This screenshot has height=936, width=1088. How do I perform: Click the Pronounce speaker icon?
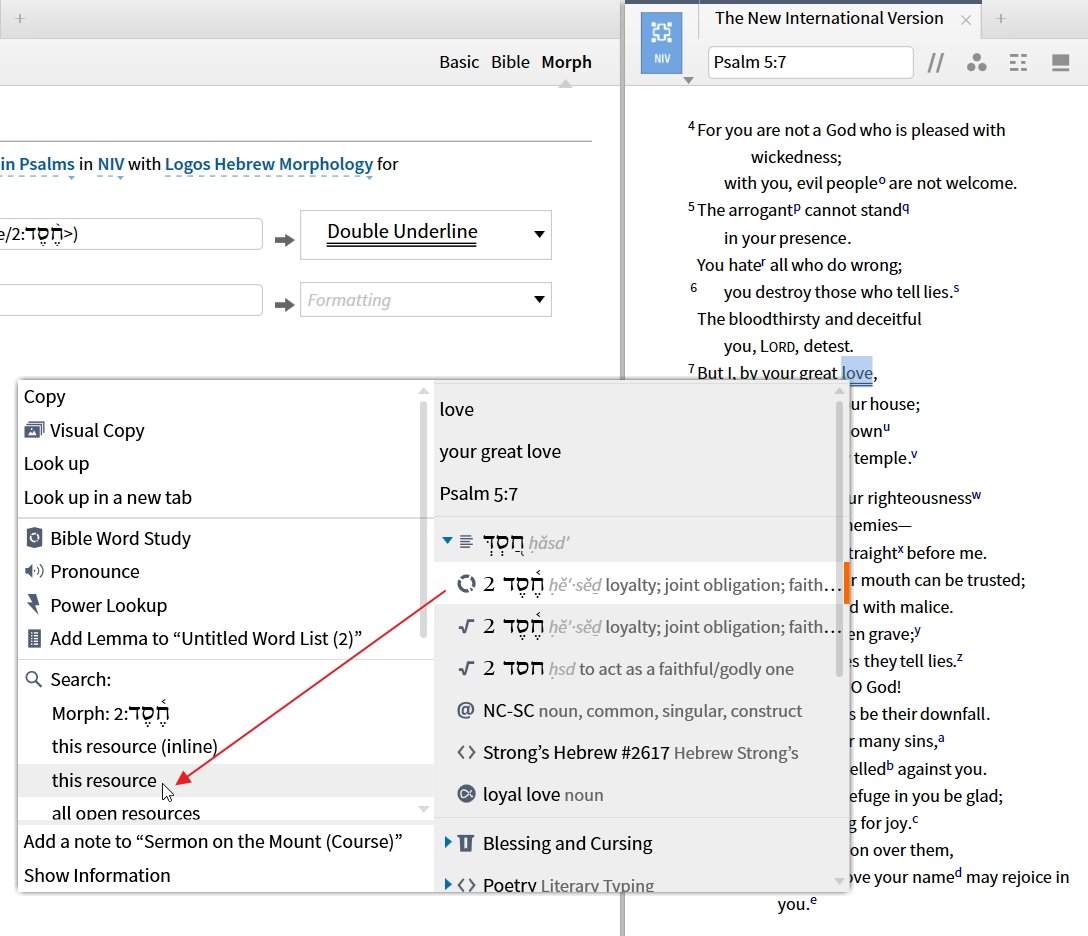(34, 571)
